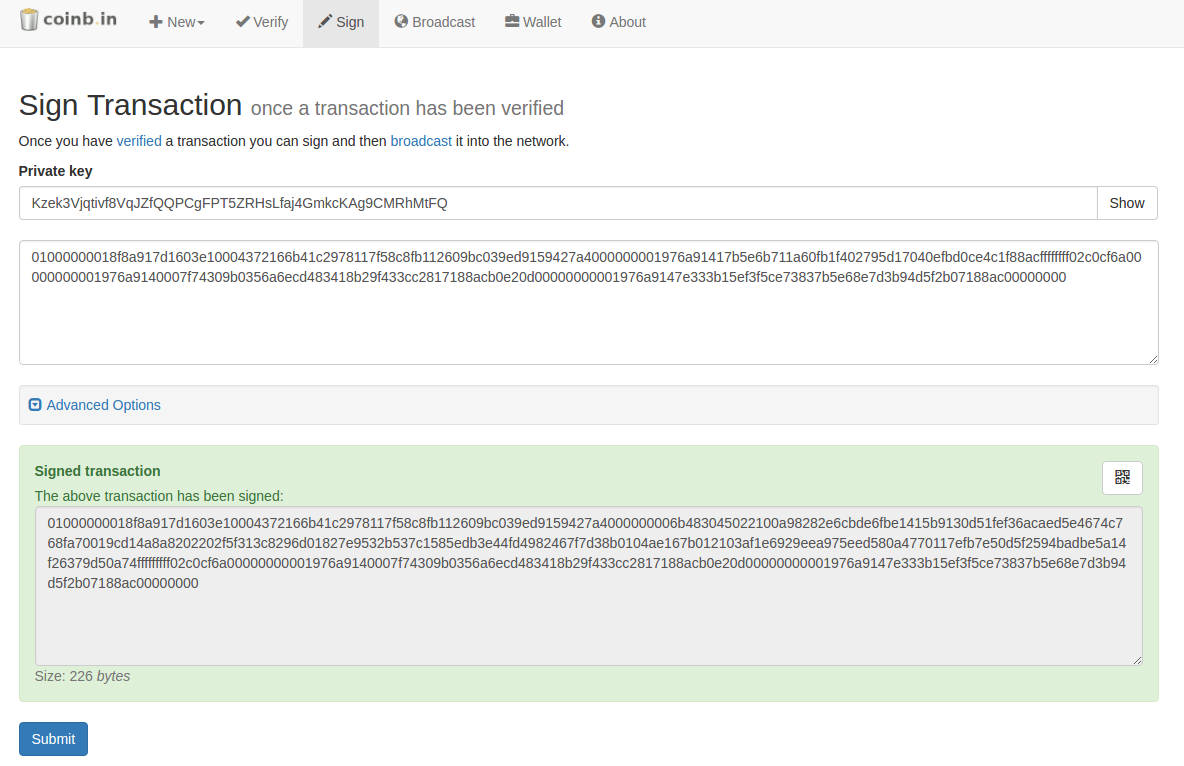This screenshot has width=1184, height=766.
Task: Click into the Private key input field
Action: point(558,203)
